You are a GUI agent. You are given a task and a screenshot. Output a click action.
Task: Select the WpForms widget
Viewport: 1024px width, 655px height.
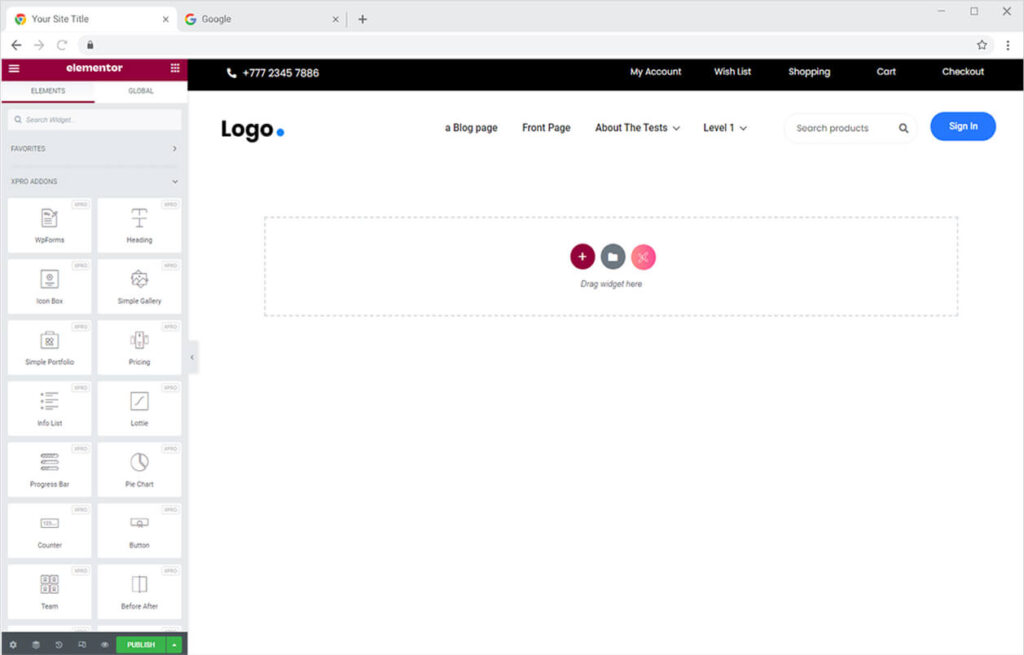click(49, 225)
